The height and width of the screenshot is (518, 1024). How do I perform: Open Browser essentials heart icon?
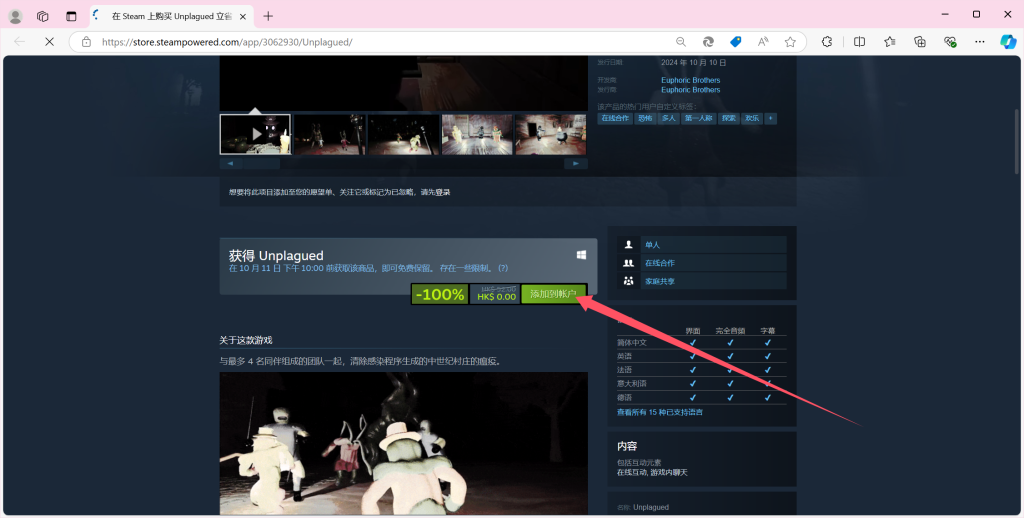[x=950, y=42]
